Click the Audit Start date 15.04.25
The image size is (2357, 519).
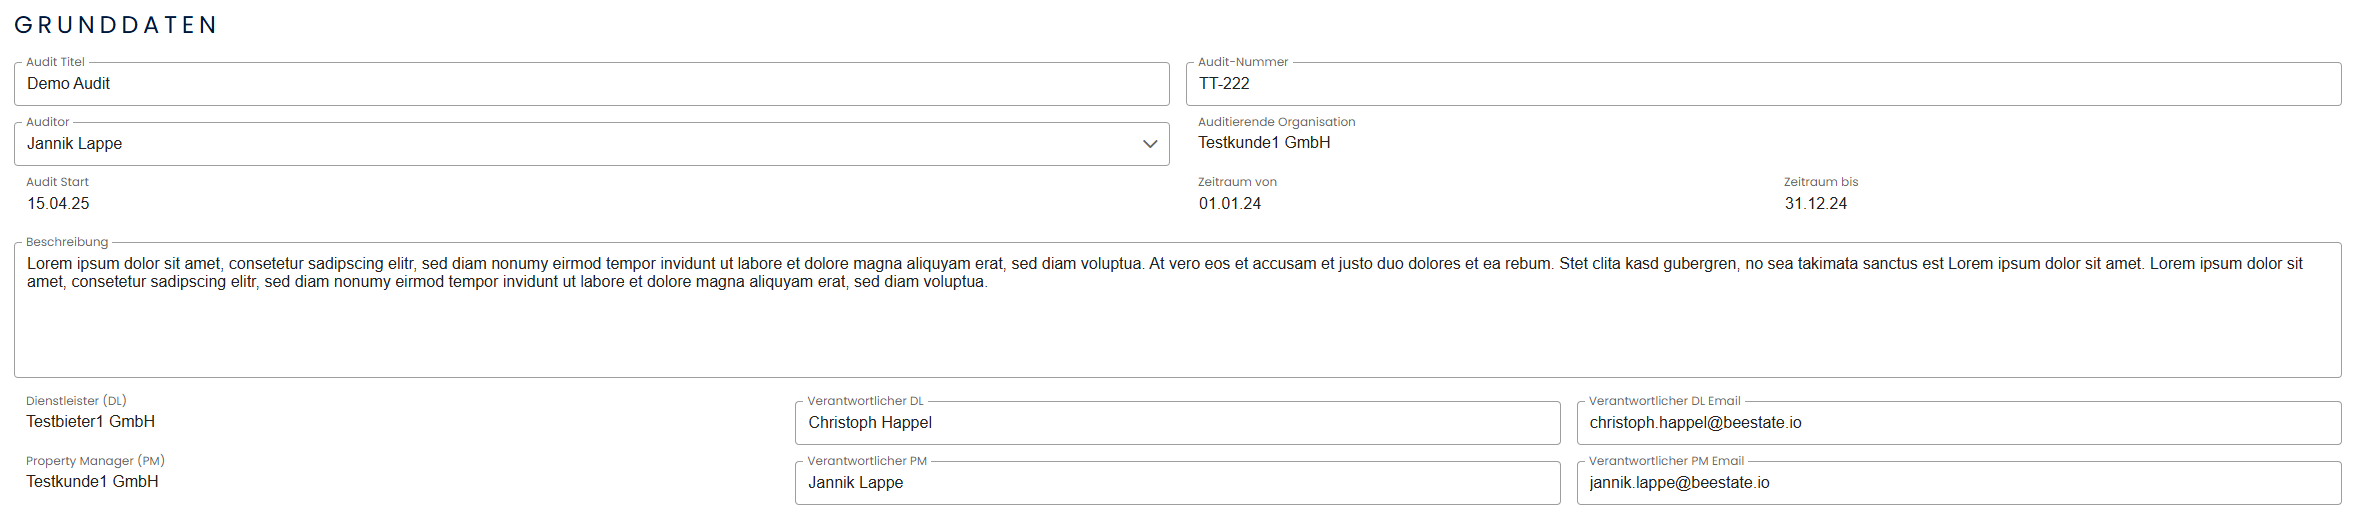pos(58,204)
